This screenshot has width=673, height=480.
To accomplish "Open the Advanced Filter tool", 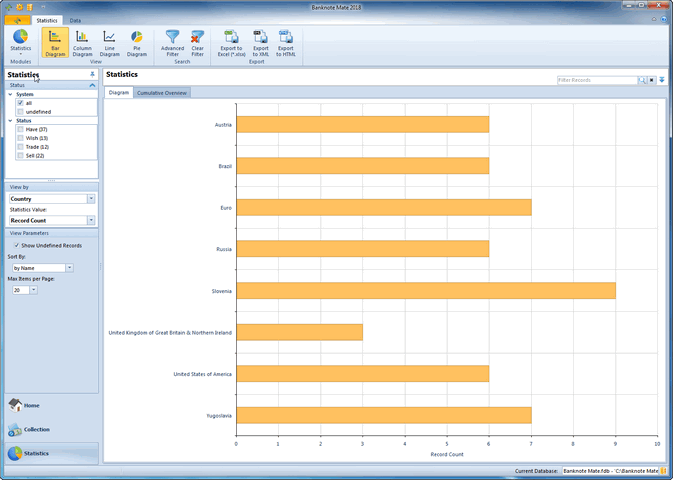I will point(172,42).
